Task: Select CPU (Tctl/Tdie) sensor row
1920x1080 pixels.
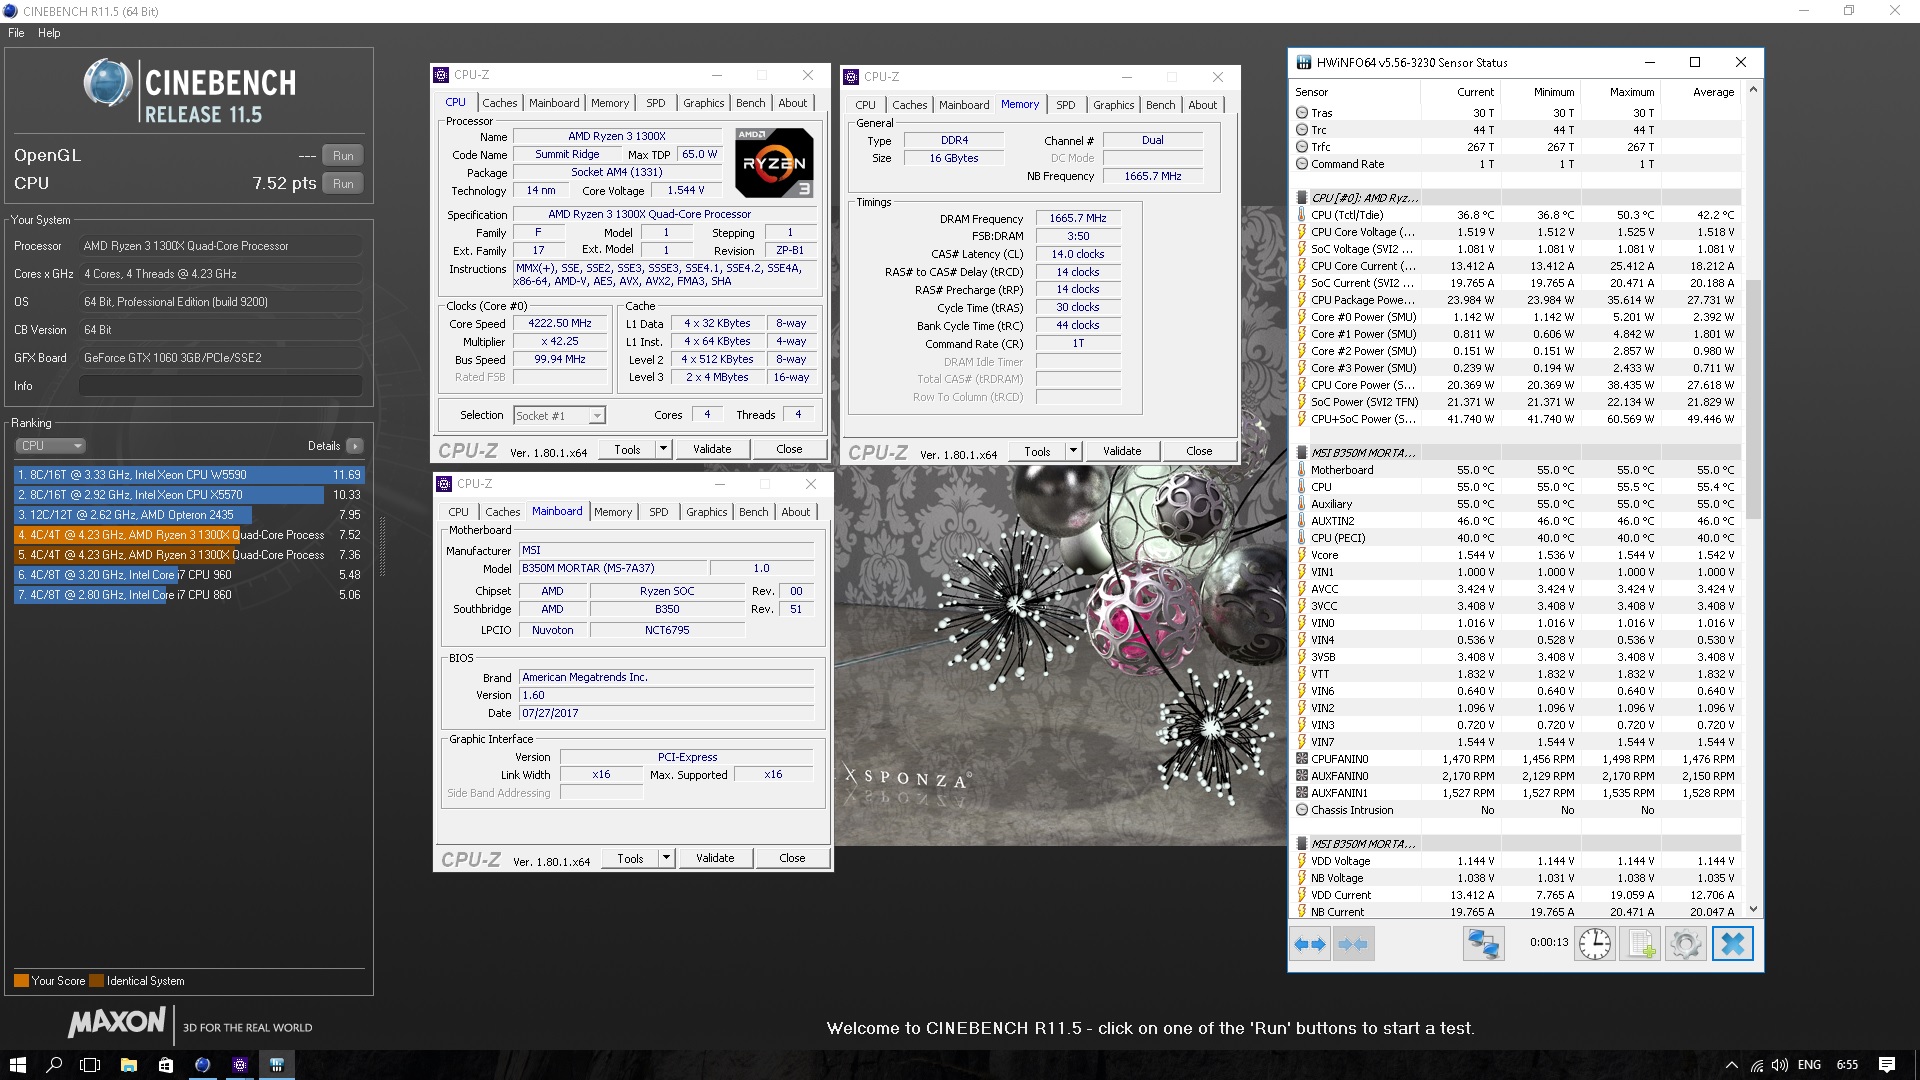Action: pyautogui.click(x=1516, y=215)
